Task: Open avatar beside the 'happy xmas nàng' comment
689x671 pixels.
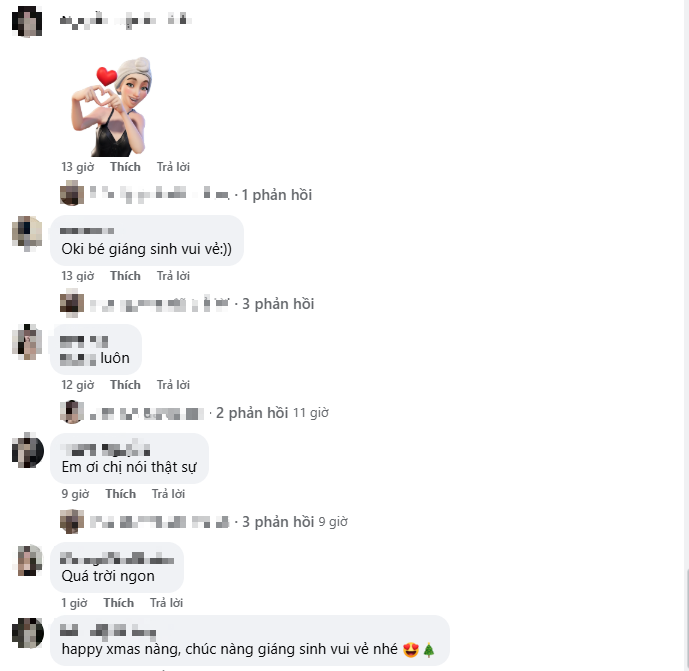Action: [x=27, y=633]
